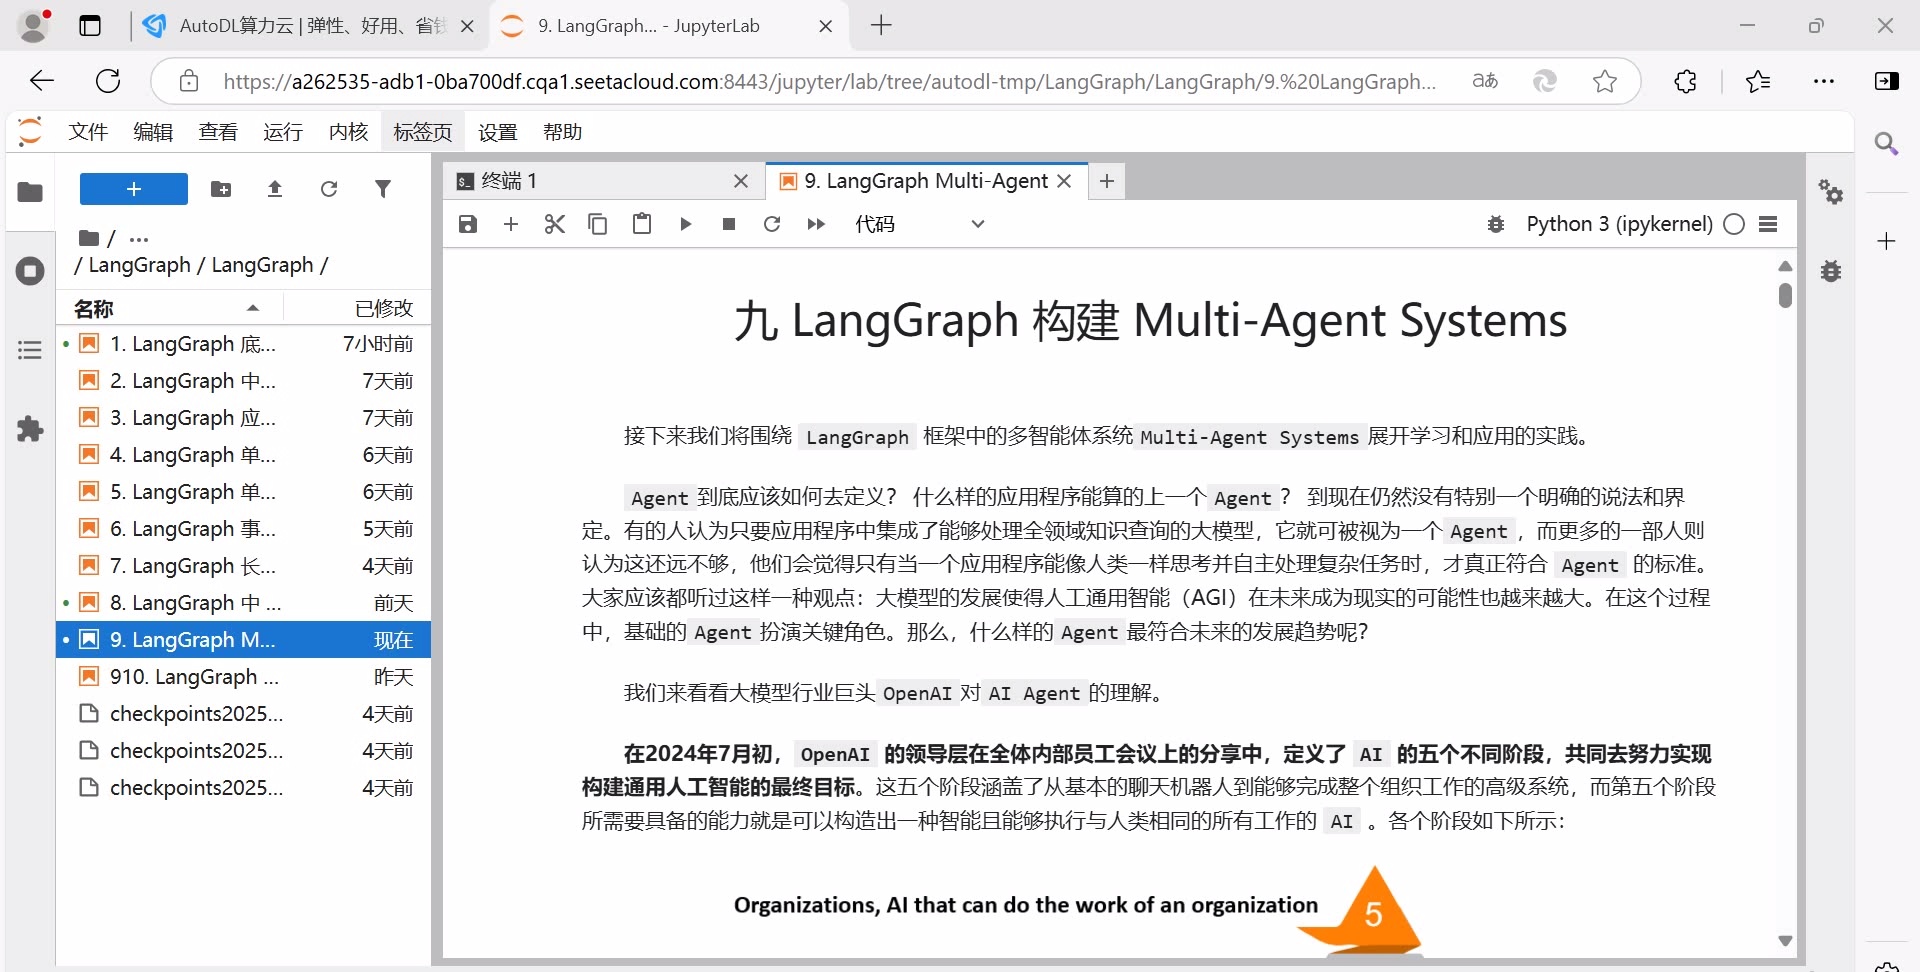Upload files into the LangGraph folder
Screen dimensions: 1920x972
pos(275,189)
